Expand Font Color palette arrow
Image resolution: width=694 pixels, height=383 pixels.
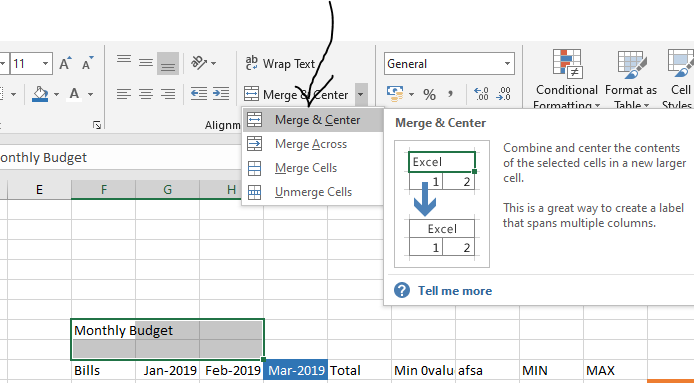tap(90, 94)
